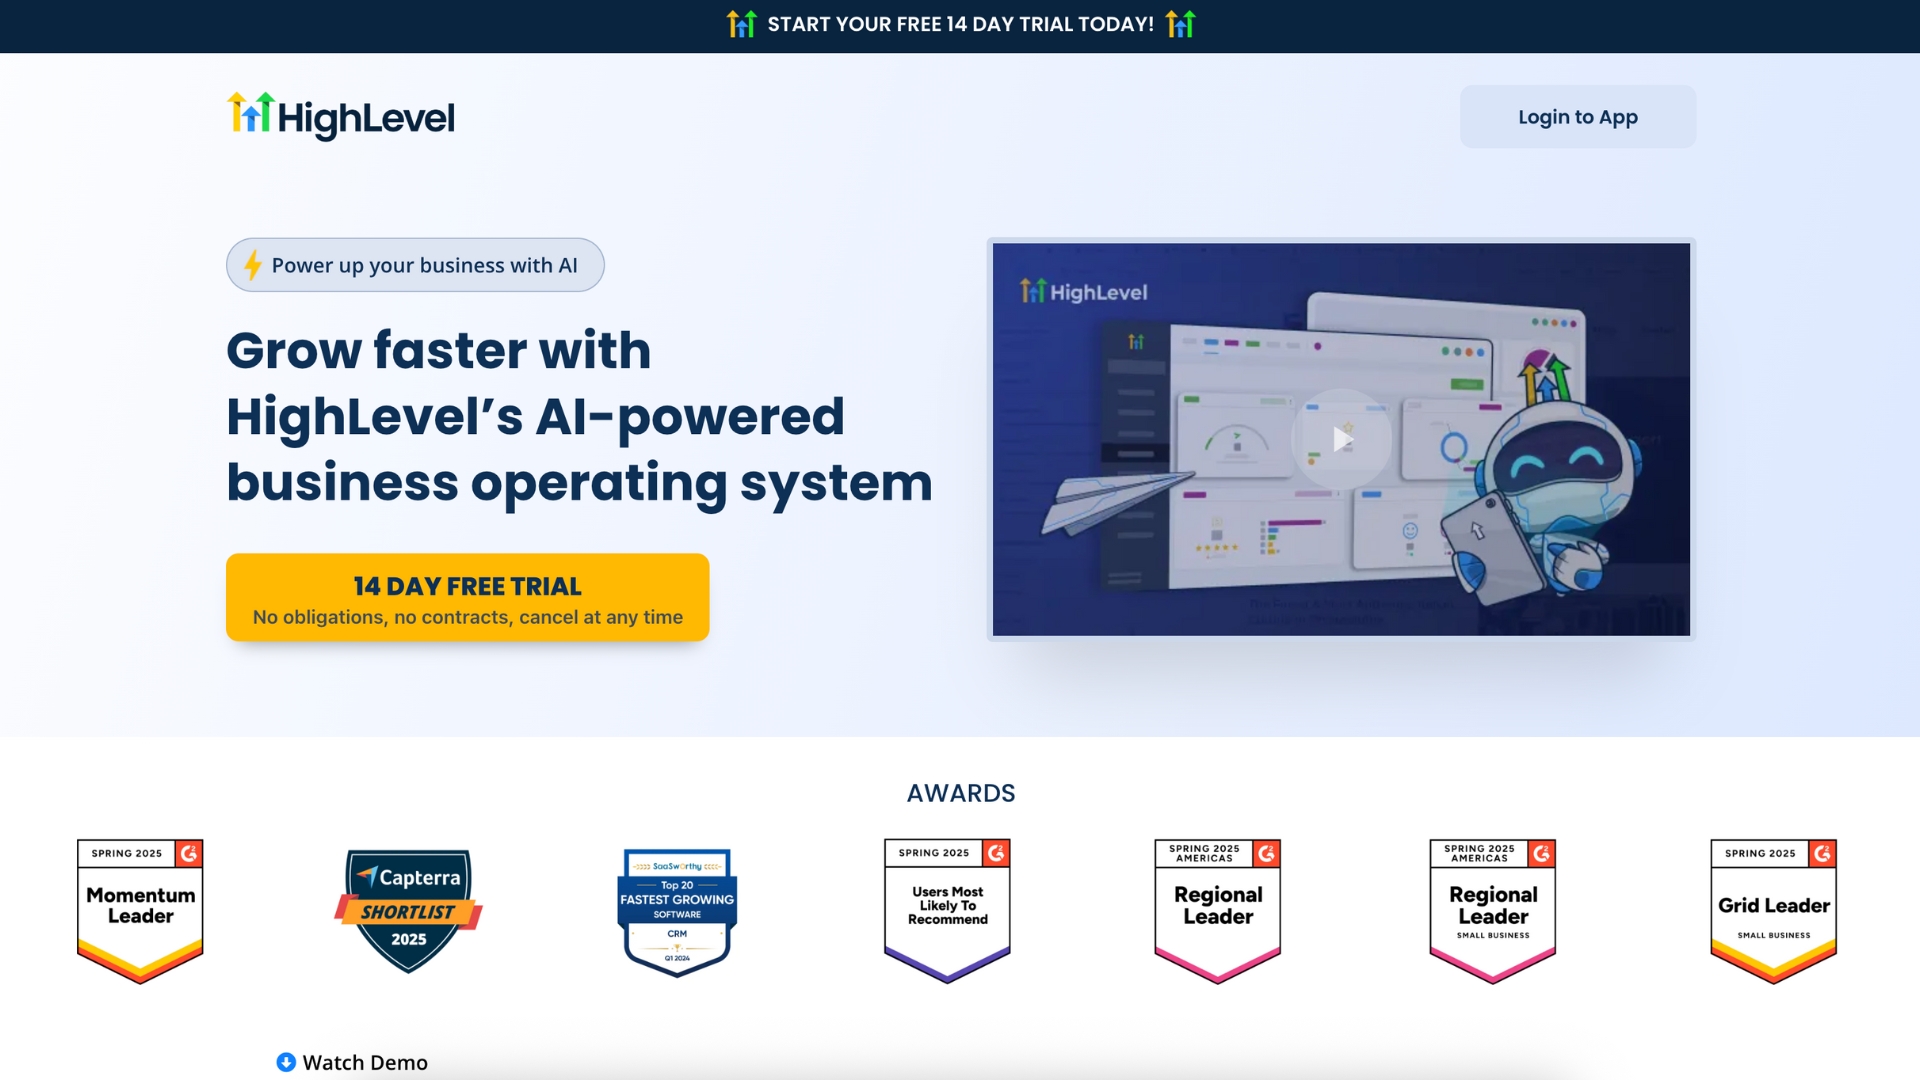Click right arrows icon in top banner
The height and width of the screenshot is (1080, 1920).
click(x=1180, y=24)
